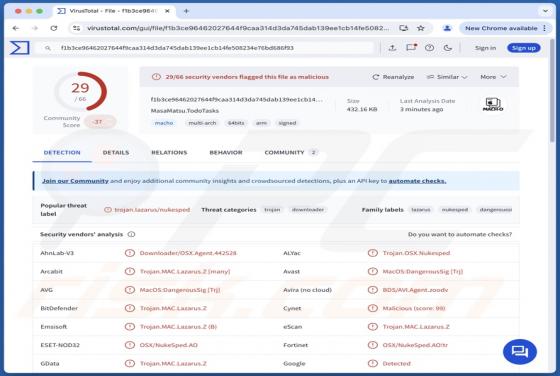Click the alert icon next to ALYac detection
The image size is (560, 376).
(372, 253)
